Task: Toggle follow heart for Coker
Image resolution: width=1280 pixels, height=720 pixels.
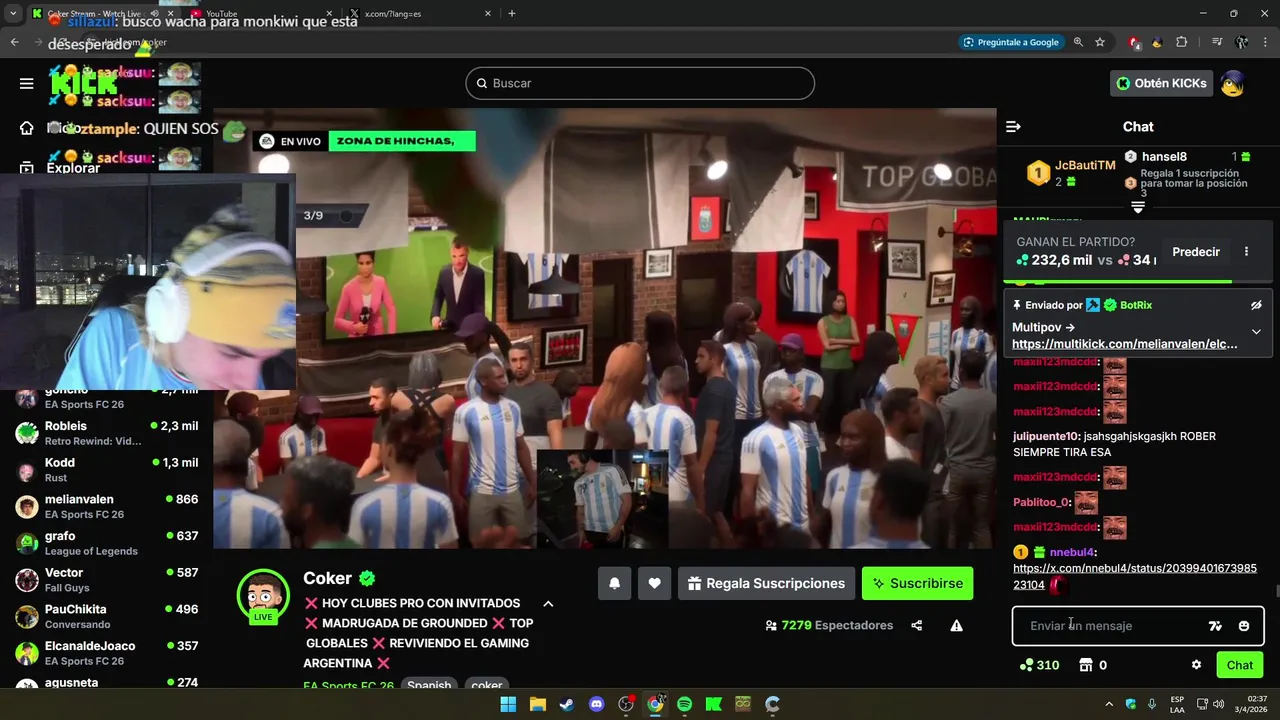Action: [x=654, y=583]
